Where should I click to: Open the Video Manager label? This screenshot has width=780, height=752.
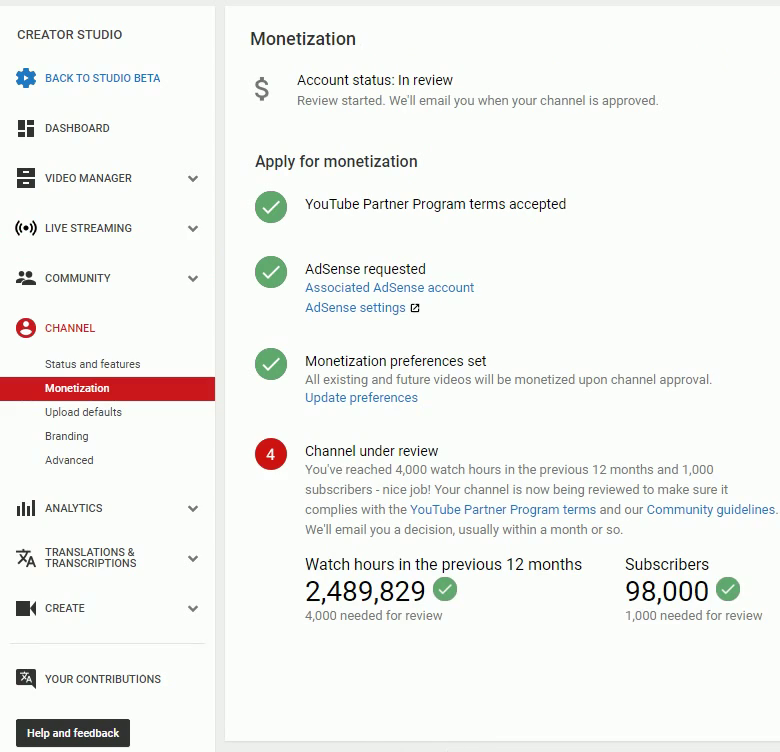click(88, 178)
